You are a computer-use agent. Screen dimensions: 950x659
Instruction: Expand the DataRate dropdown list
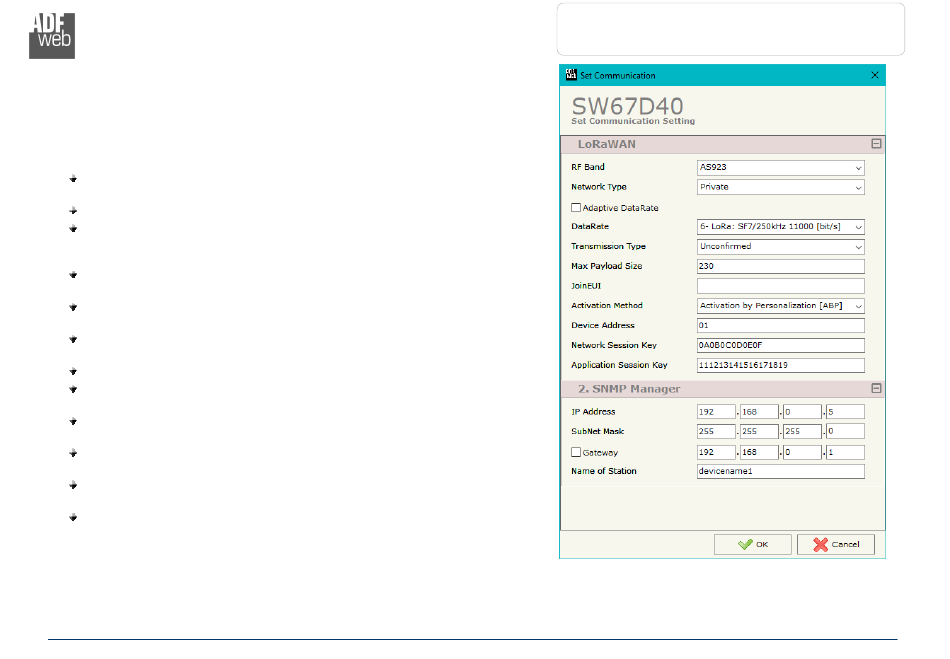(780, 227)
